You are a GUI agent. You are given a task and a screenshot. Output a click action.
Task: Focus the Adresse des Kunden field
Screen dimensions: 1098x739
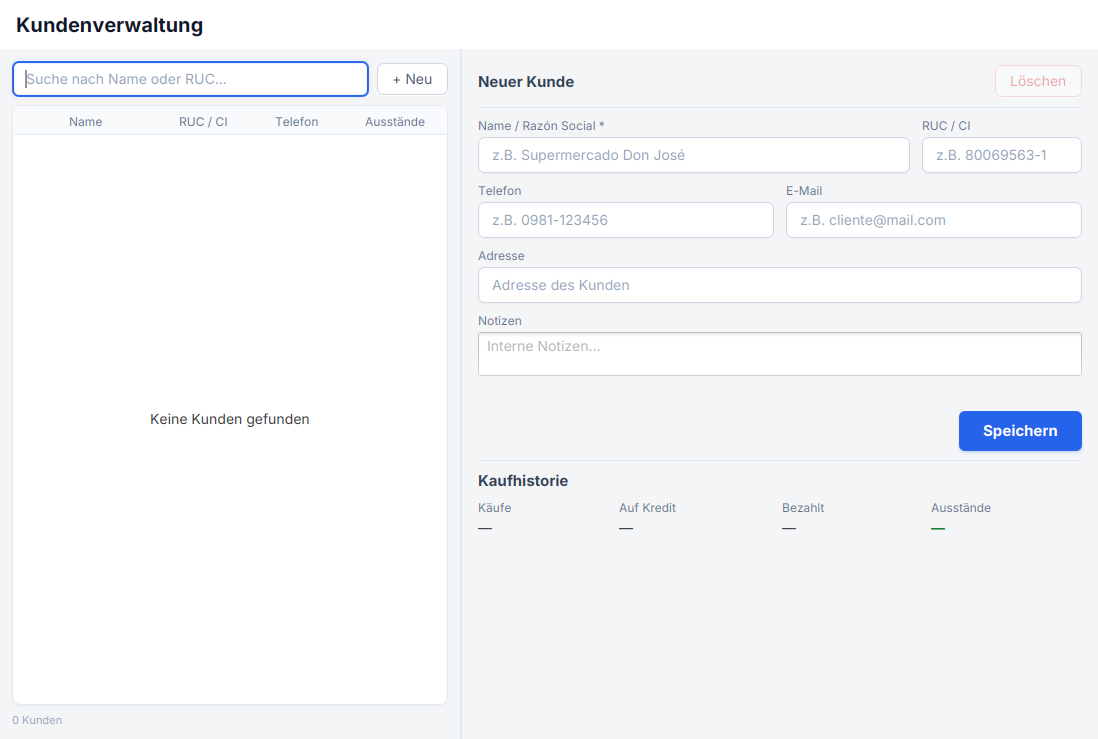[x=779, y=285]
